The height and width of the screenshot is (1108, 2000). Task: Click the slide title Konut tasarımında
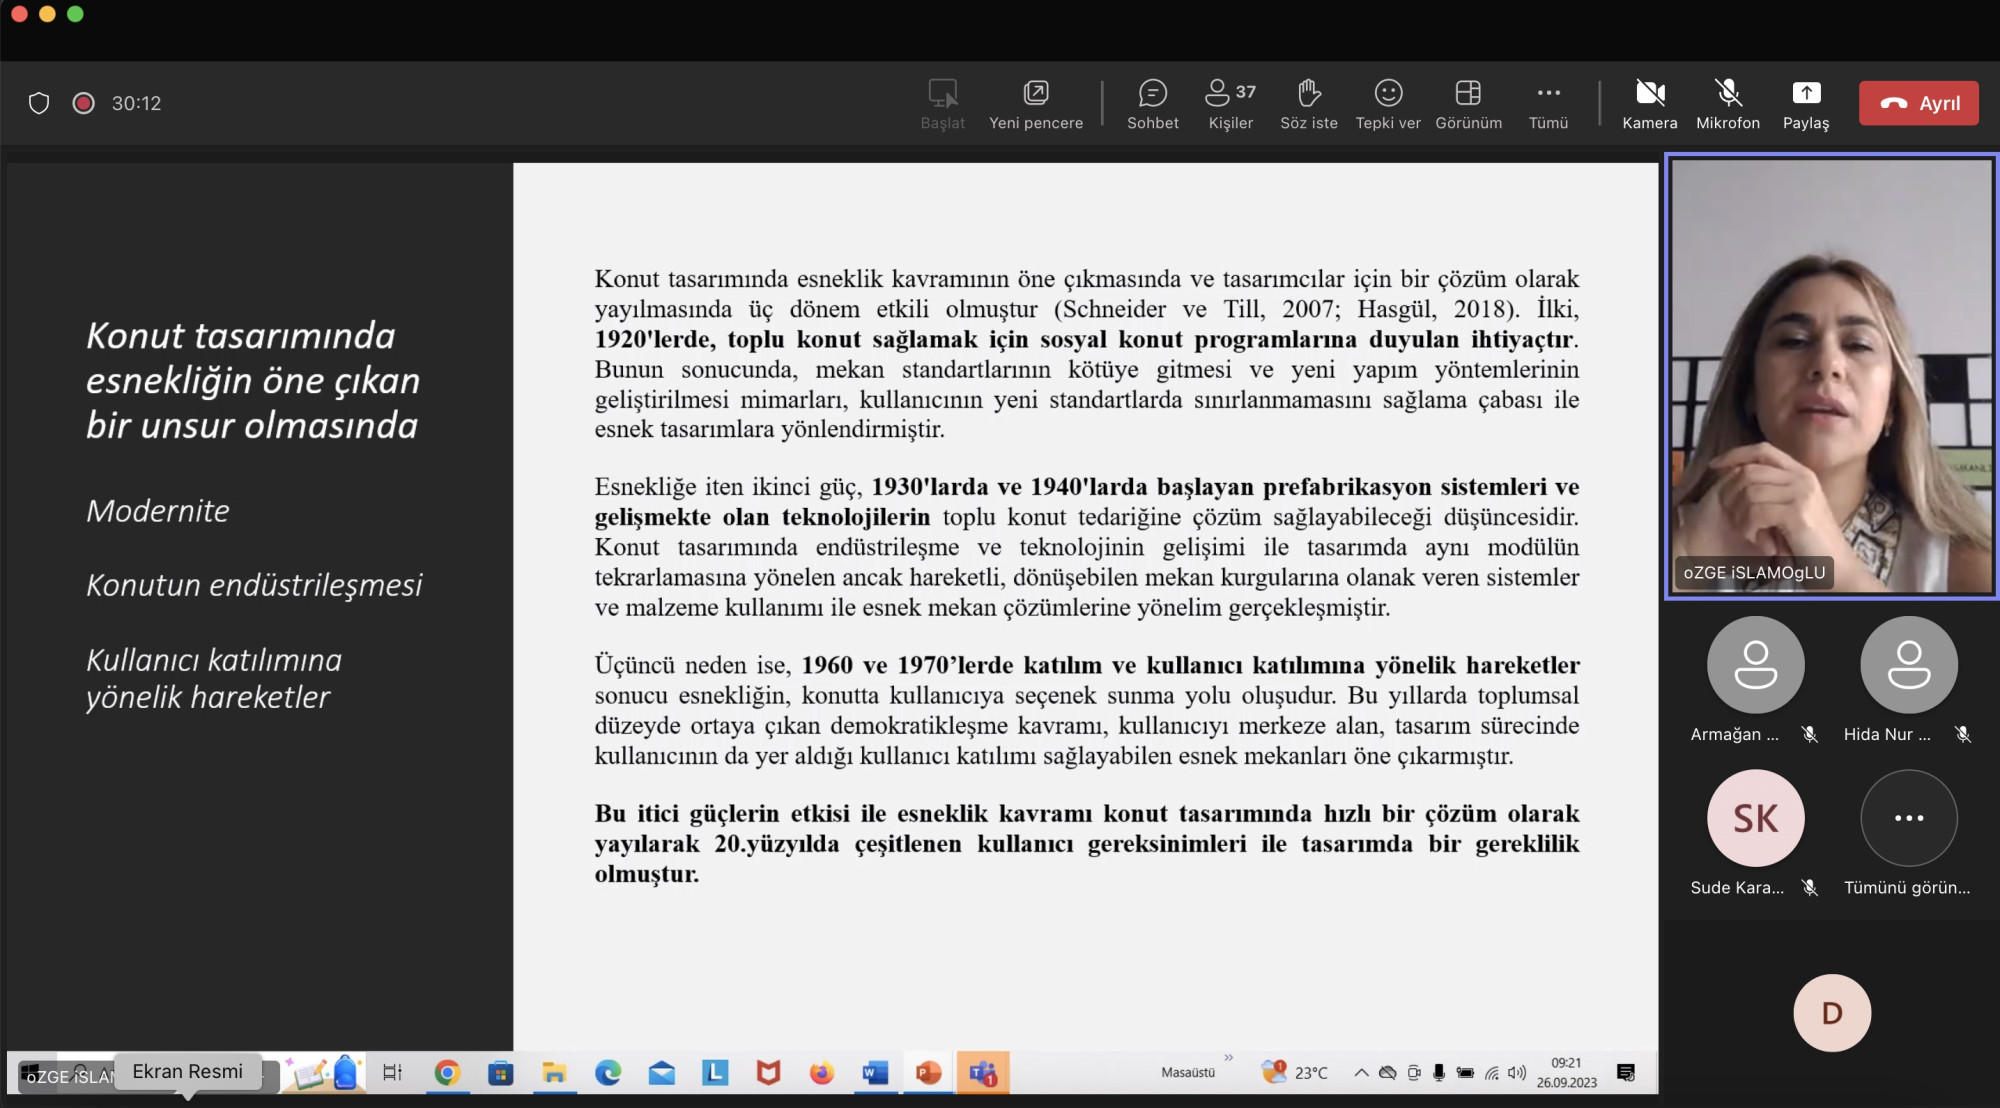tap(252, 381)
